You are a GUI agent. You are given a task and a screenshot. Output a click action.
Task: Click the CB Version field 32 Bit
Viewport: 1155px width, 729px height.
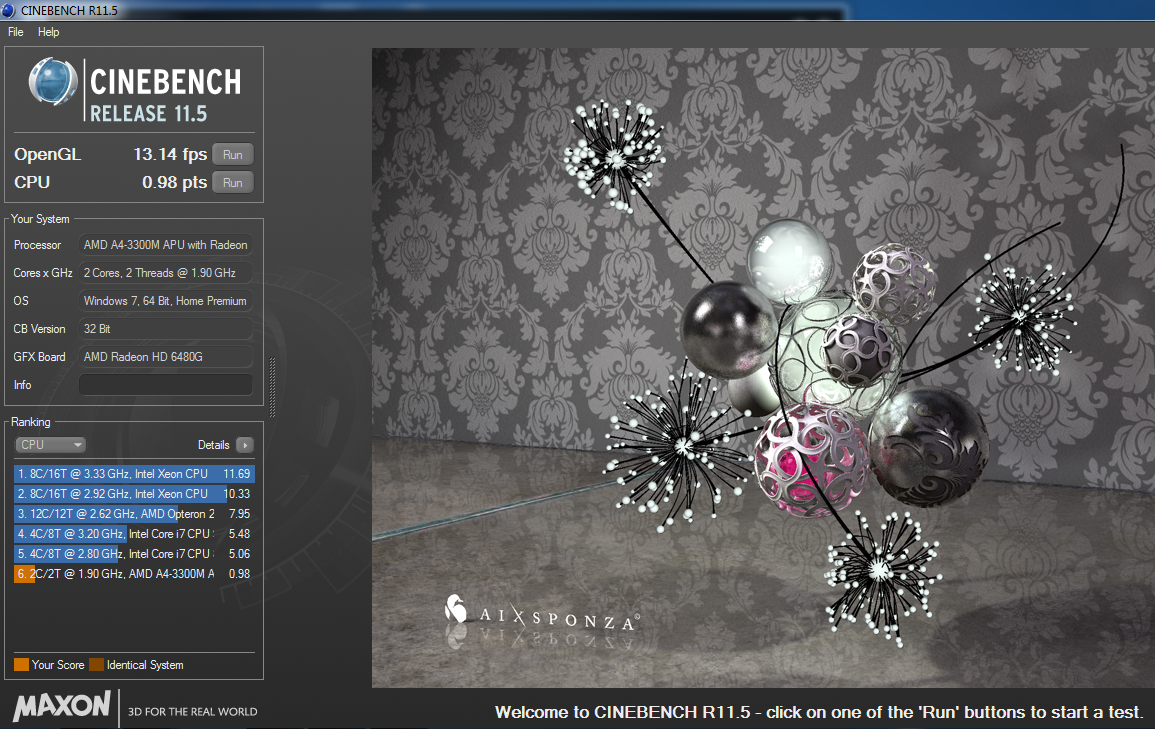[166, 328]
